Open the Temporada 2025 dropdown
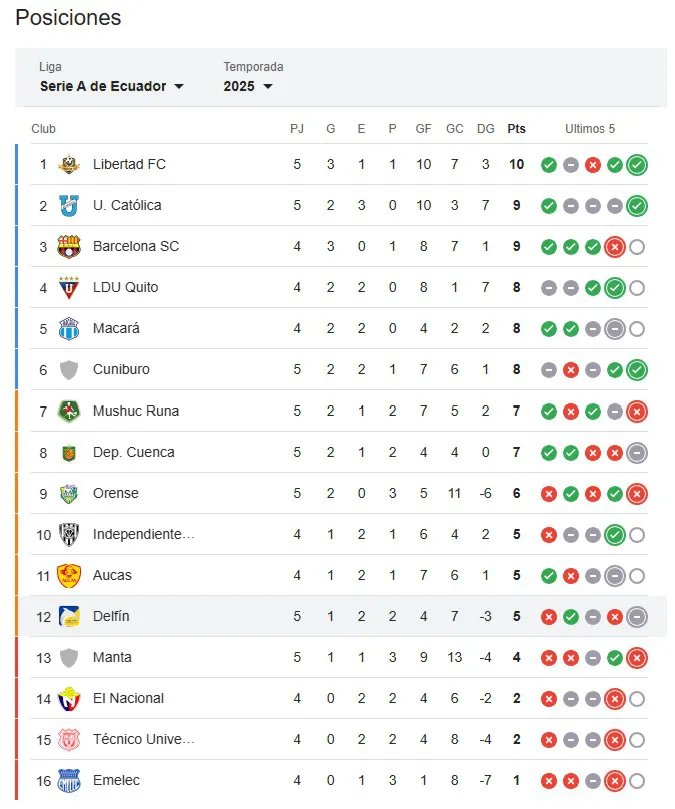The image size is (675, 809). coord(248,86)
